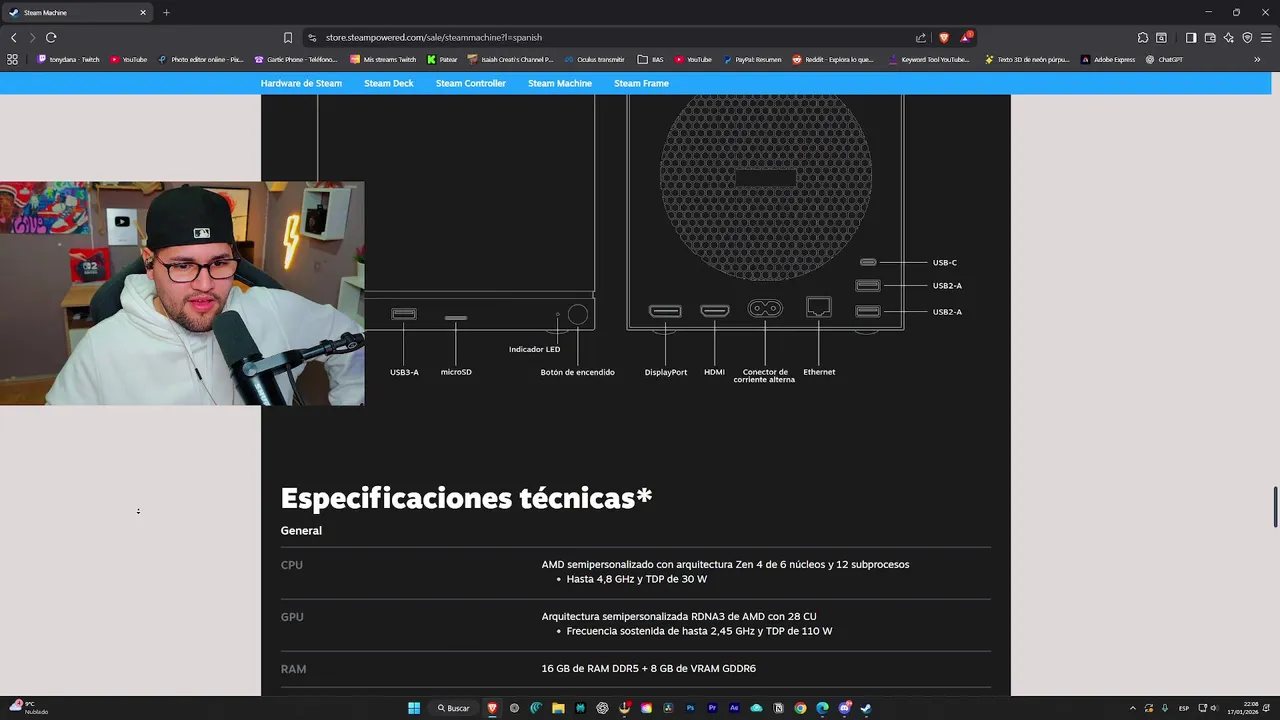Open Steam from the taskbar
This screenshot has height=720, width=1280.
coord(866,708)
